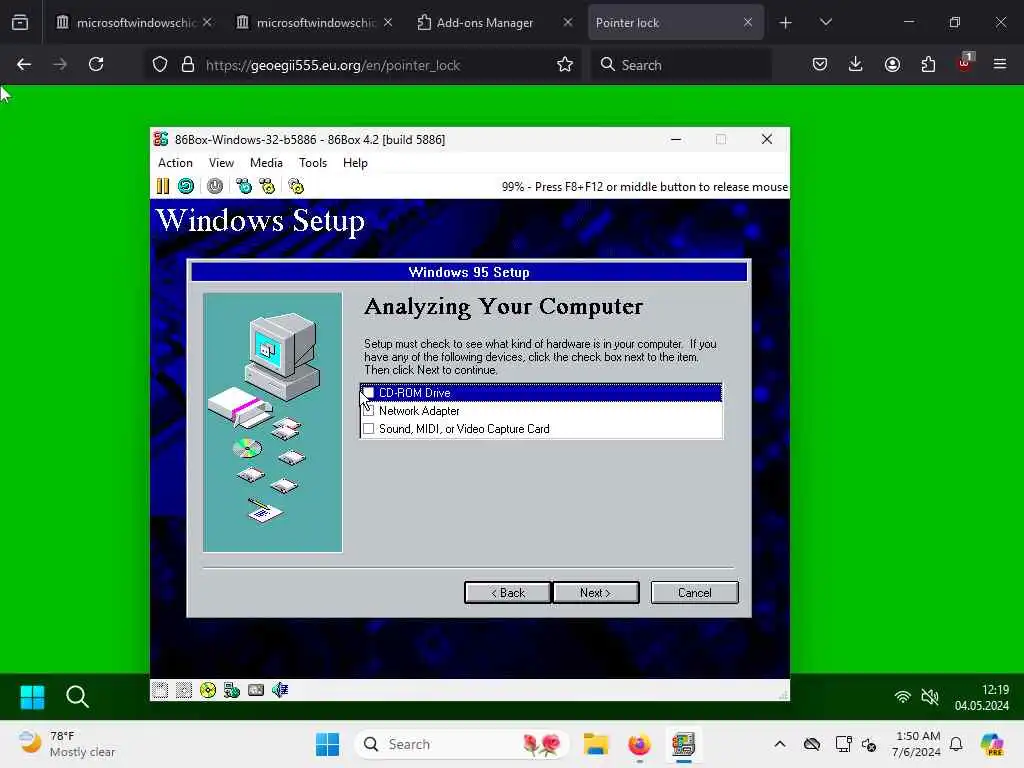Click the site padlock icon

[188, 64]
